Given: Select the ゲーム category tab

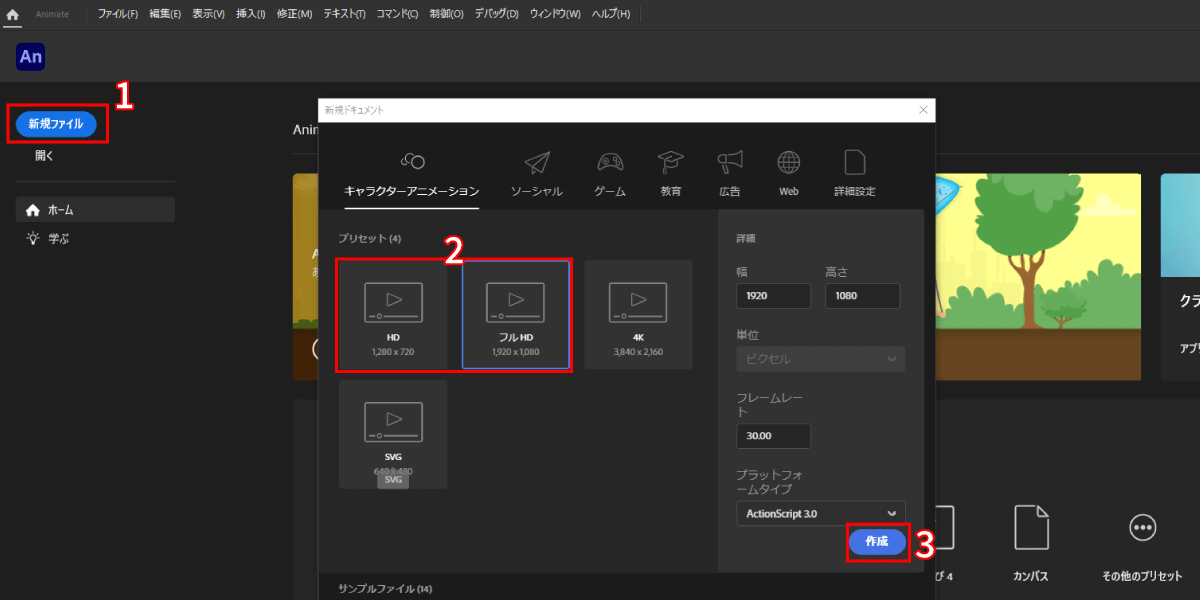Looking at the screenshot, I should [611, 175].
